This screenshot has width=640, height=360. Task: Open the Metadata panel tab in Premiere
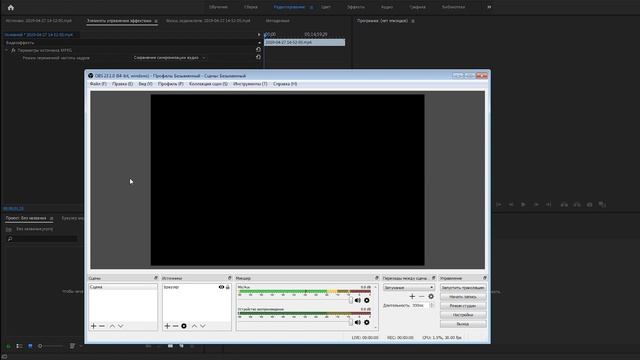tap(278, 21)
